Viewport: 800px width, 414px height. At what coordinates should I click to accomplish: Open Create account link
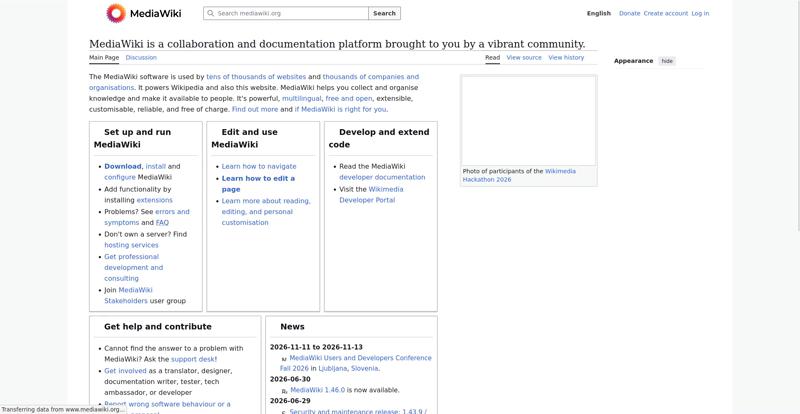[x=666, y=13]
